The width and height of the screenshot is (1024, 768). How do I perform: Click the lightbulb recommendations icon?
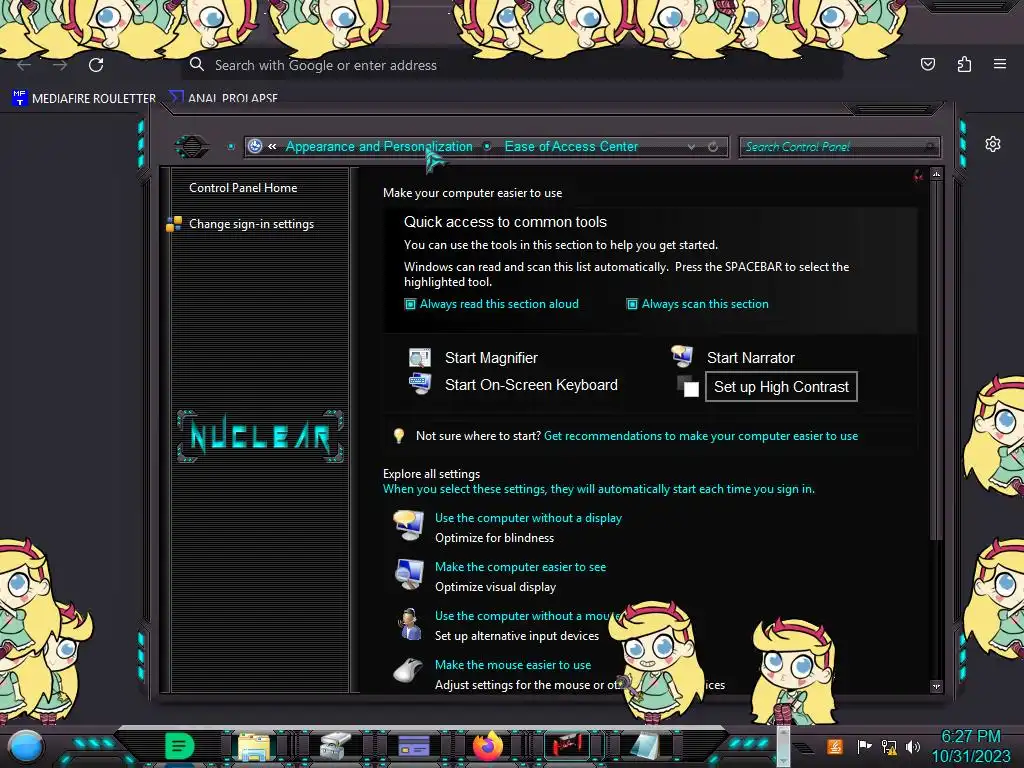click(398, 436)
